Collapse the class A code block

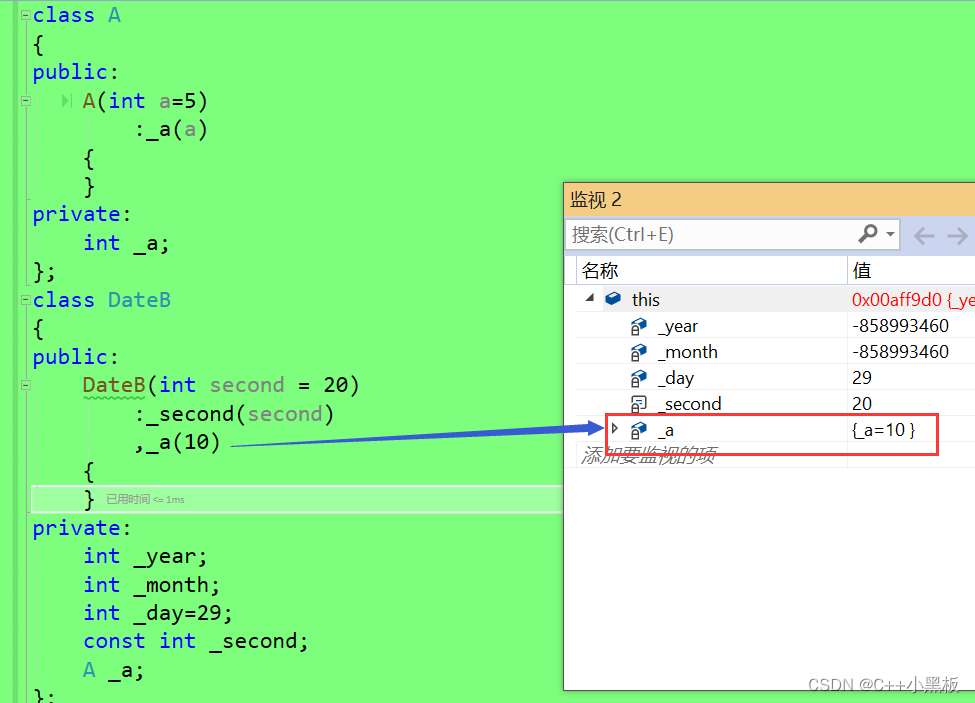pos(25,16)
